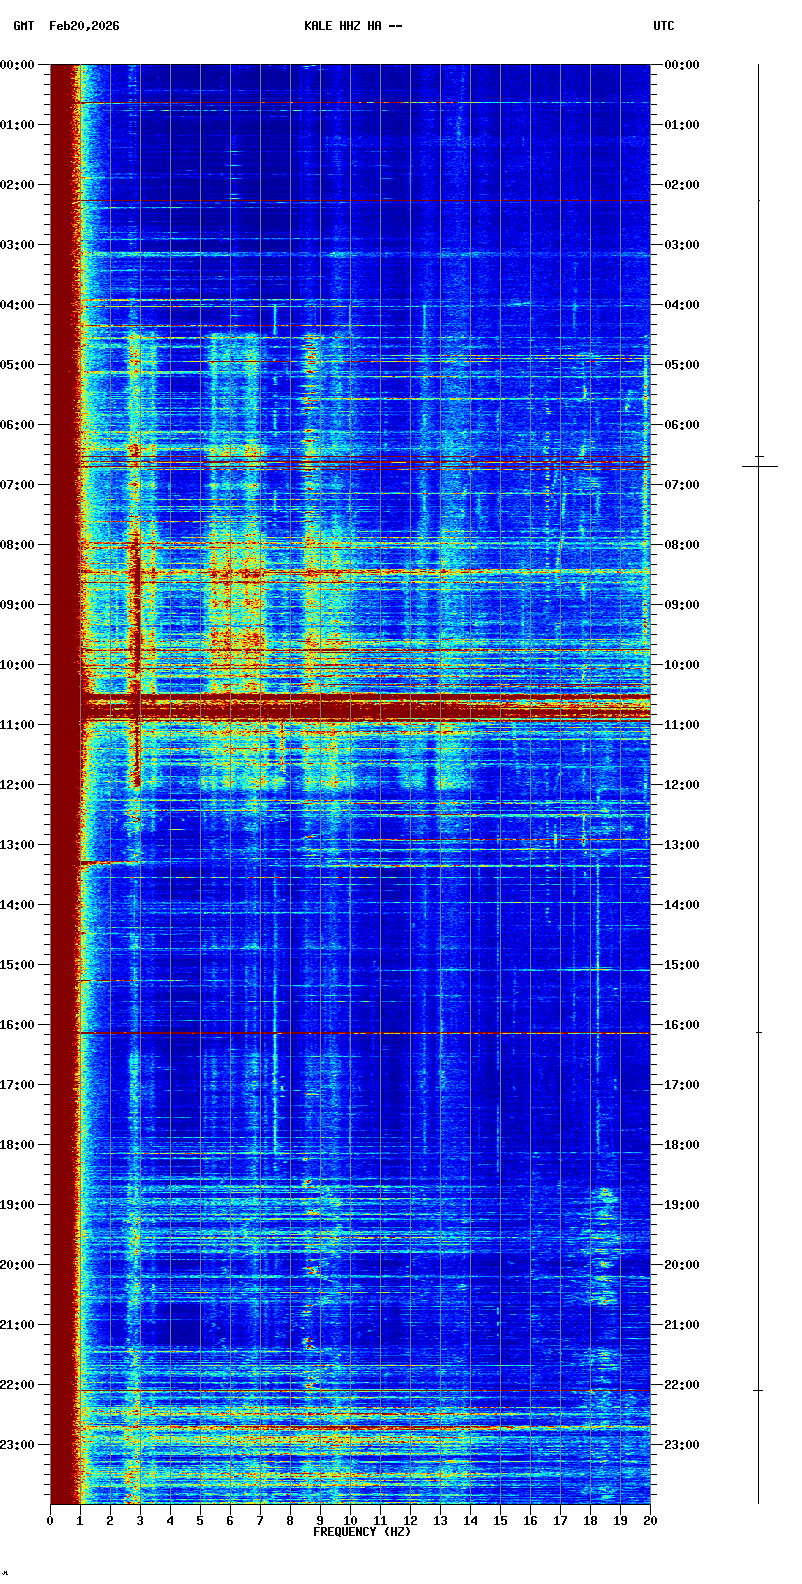Click the 10 value on frequency axis
802x1584 pixels.
[x=350, y=1521]
